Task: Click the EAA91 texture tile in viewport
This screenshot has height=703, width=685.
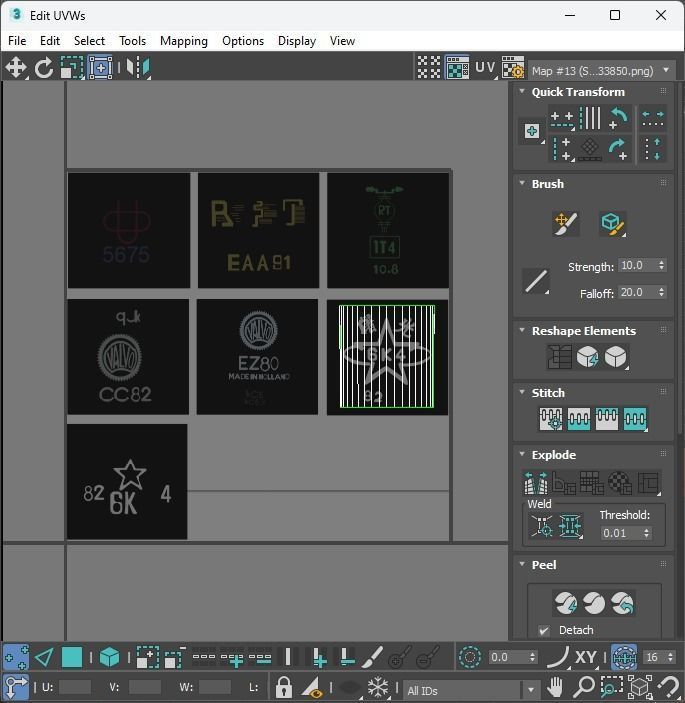Action: (x=258, y=230)
